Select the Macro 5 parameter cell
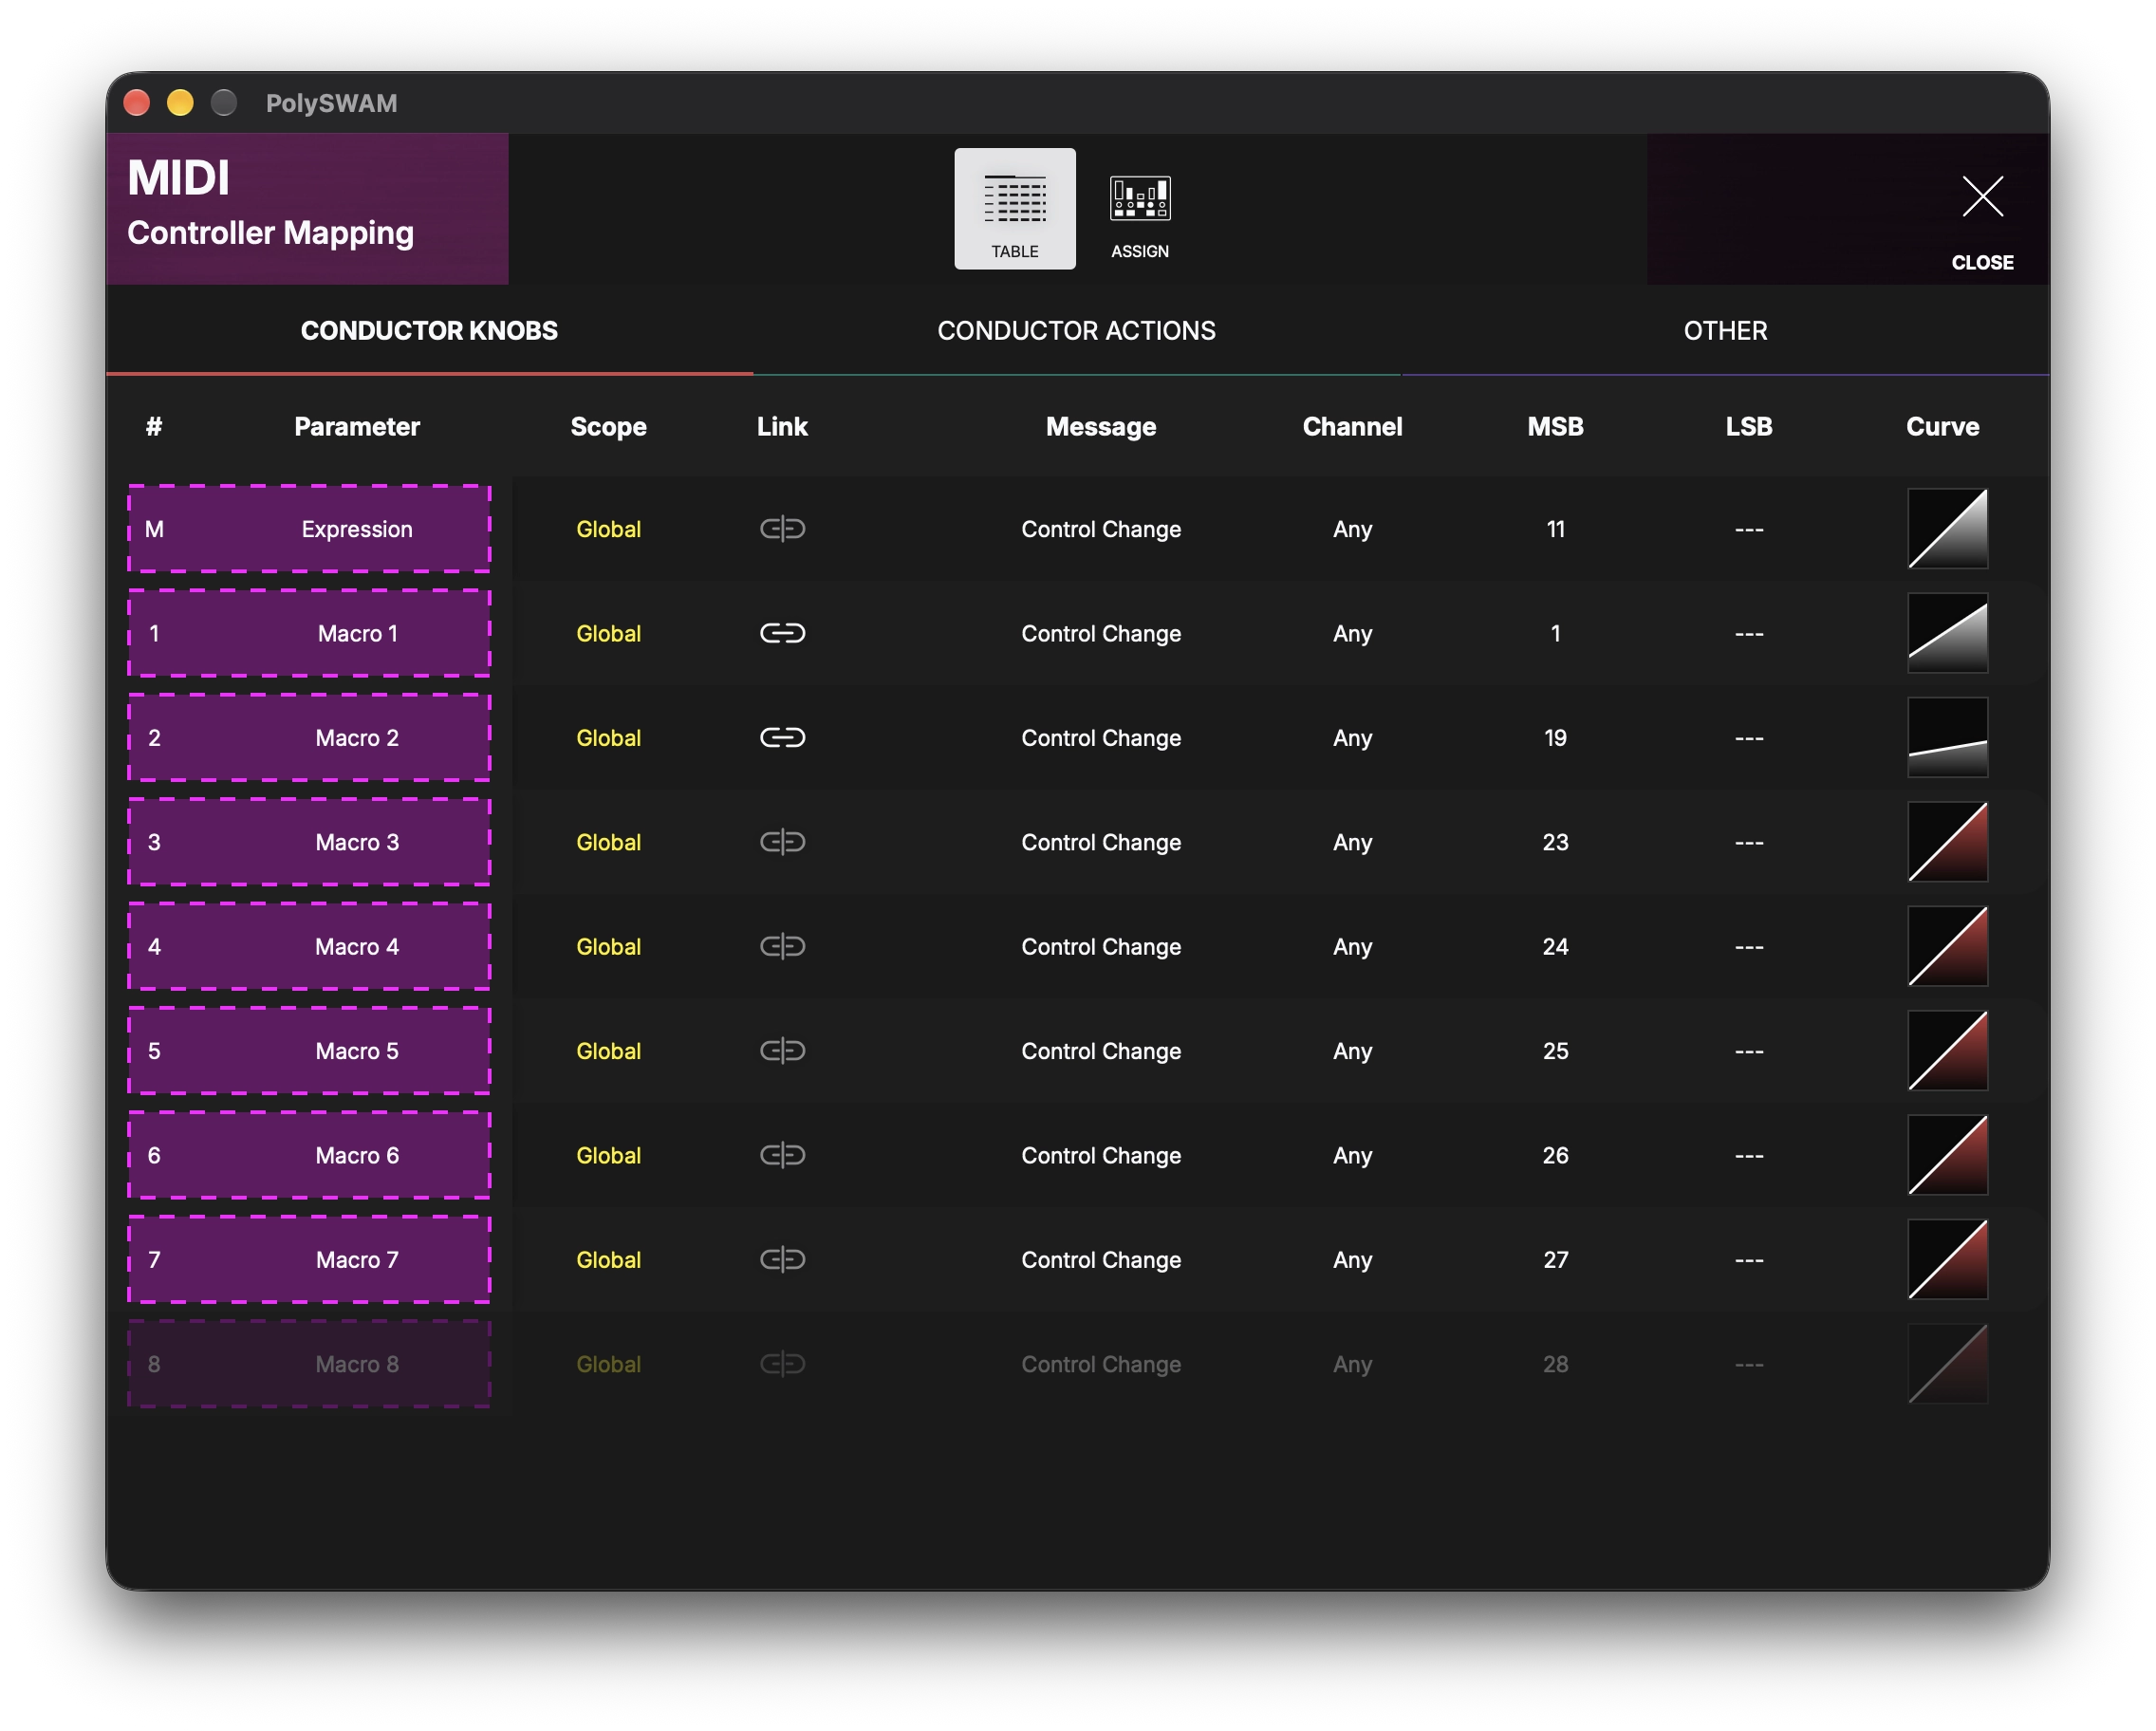 pos(309,1050)
